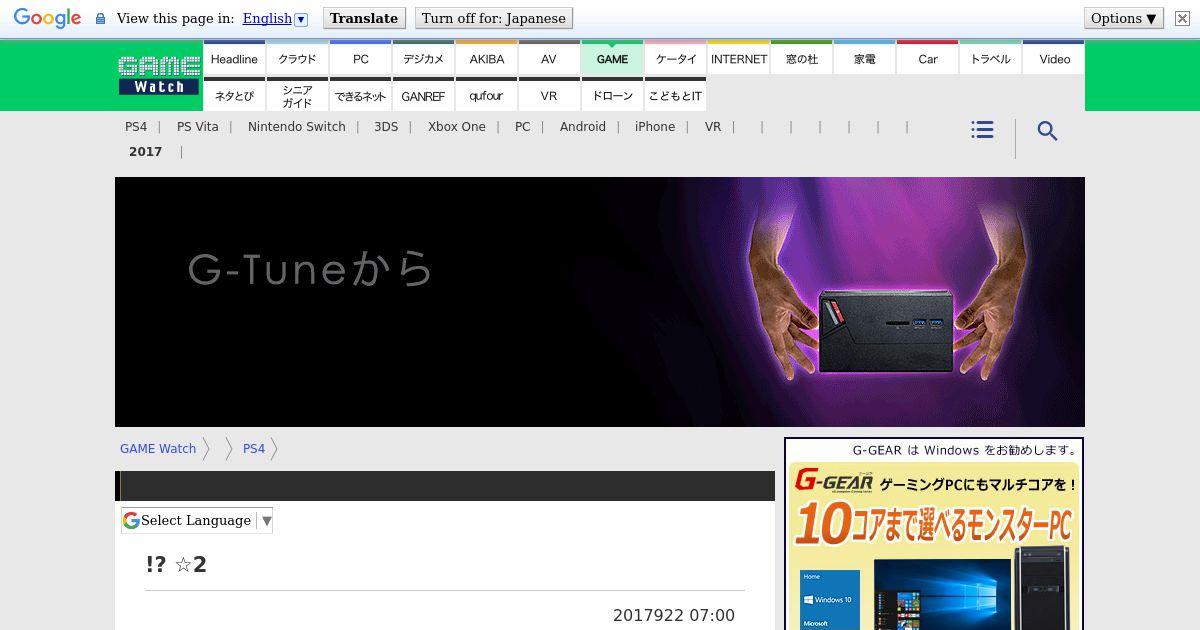Click the article heading !? ☆2
Image resolution: width=1200 pixels, height=630 pixels.
(x=176, y=564)
